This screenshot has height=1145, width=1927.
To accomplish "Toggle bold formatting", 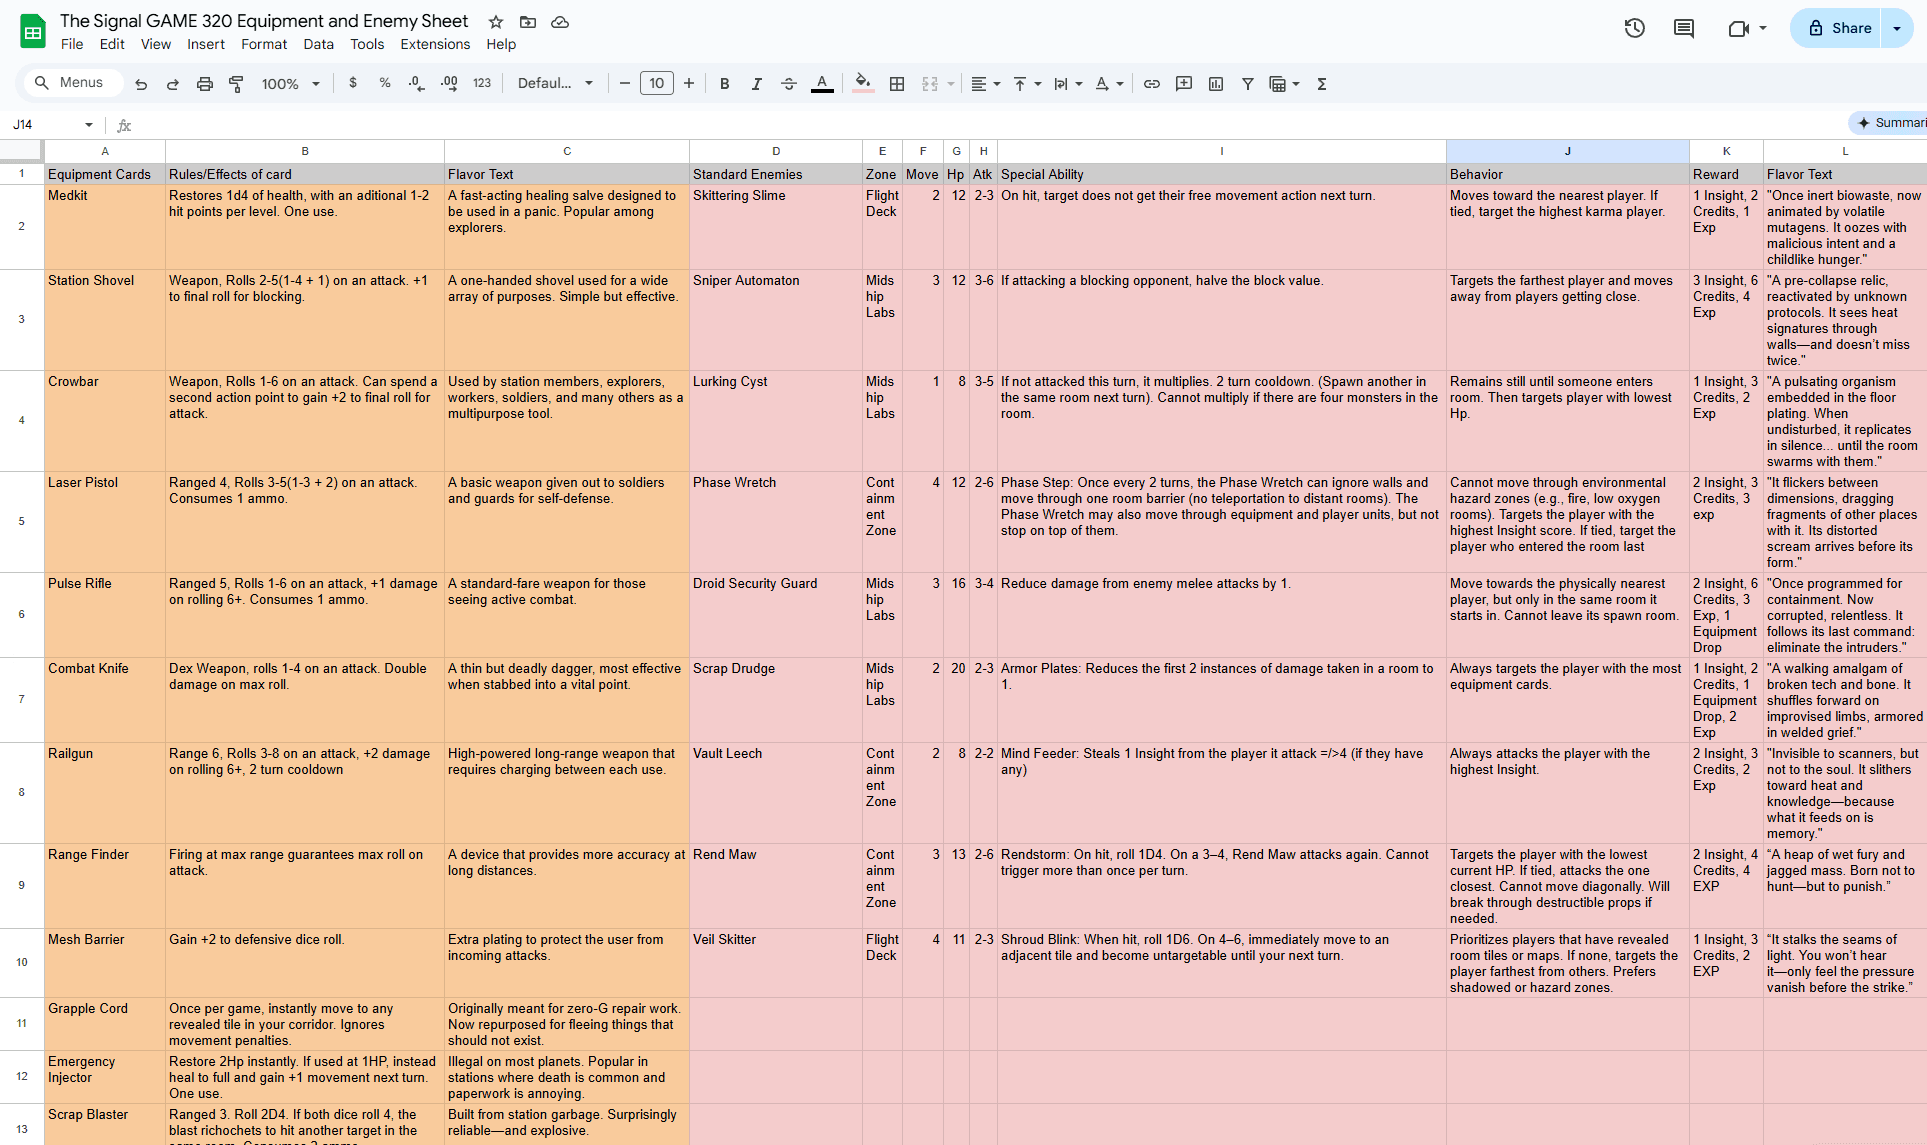I will (x=725, y=84).
